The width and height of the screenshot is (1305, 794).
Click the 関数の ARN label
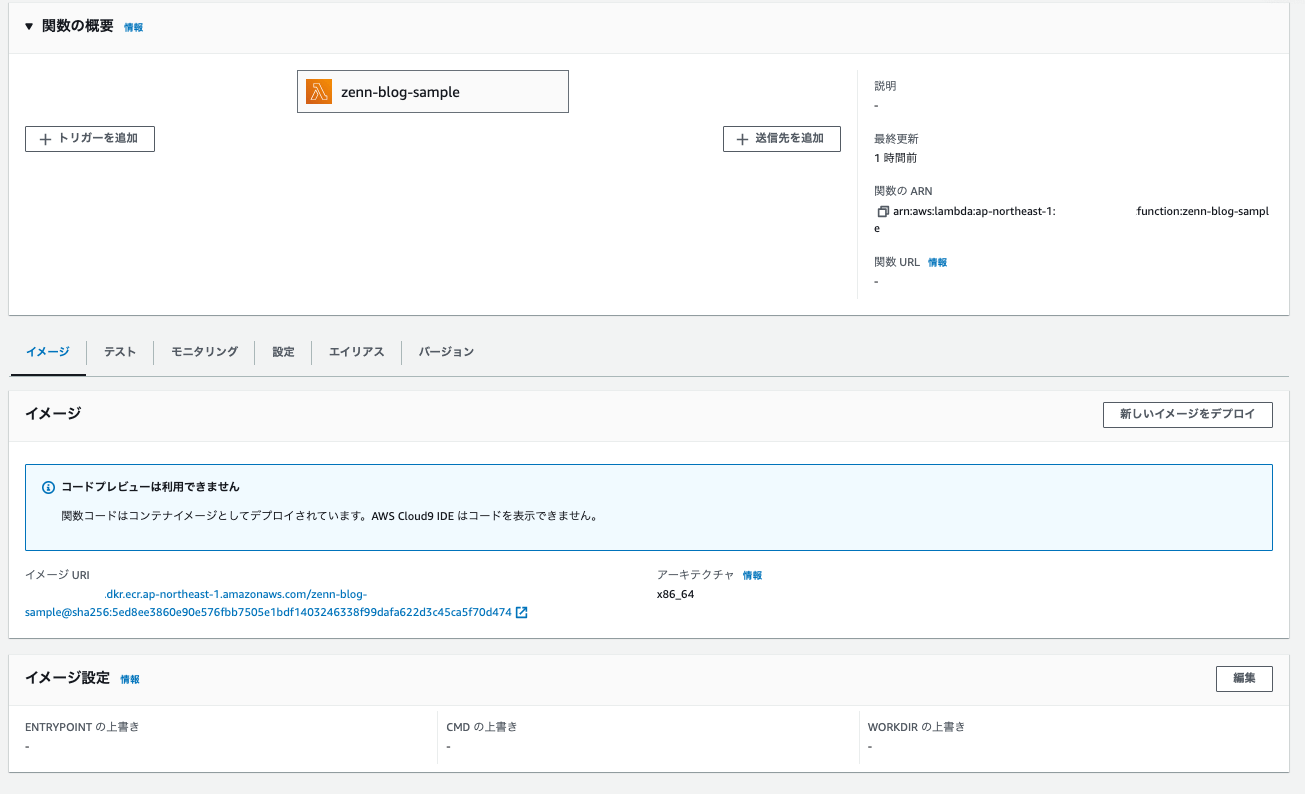(x=903, y=191)
